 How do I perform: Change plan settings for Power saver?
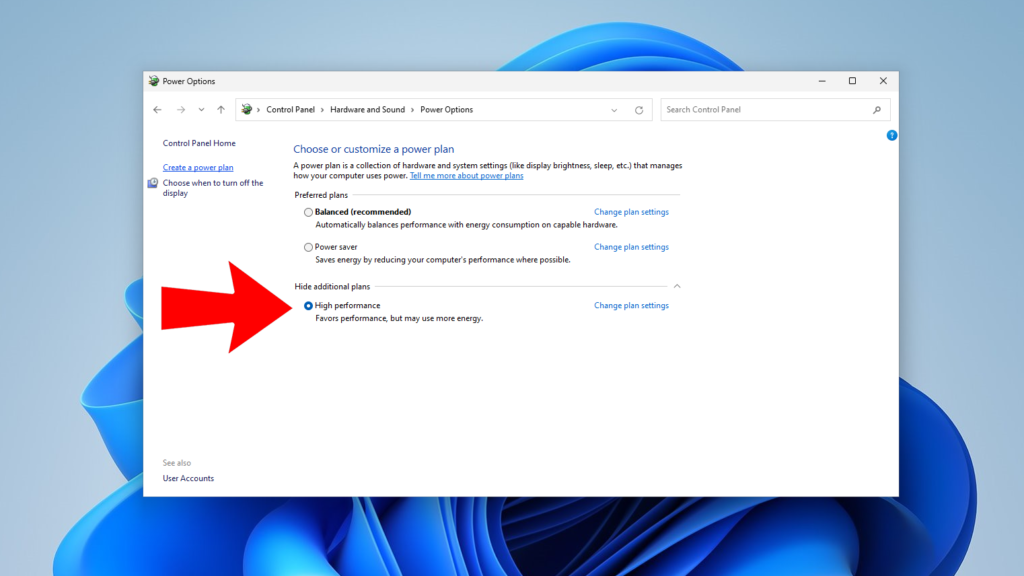click(631, 247)
